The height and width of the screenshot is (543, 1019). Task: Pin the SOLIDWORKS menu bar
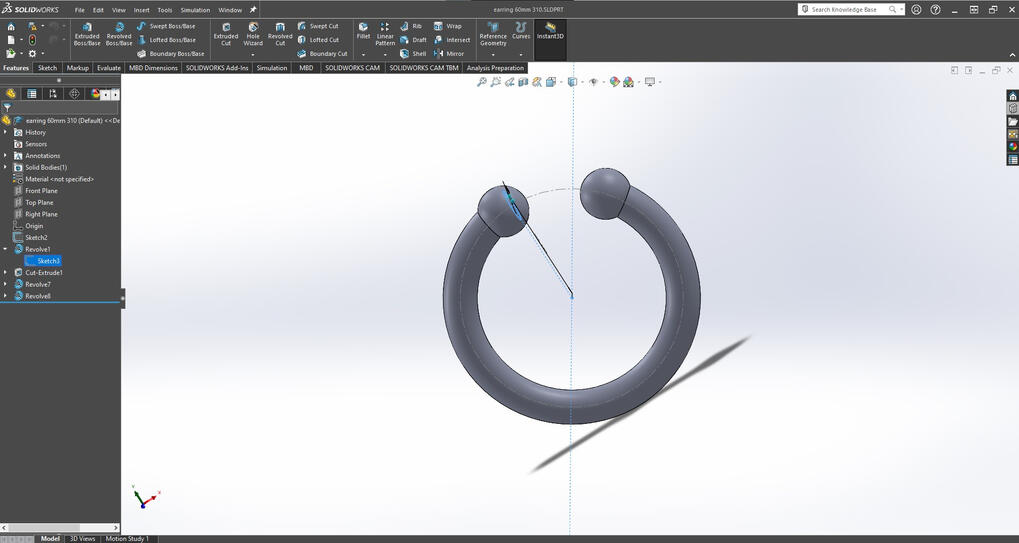tap(253, 10)
